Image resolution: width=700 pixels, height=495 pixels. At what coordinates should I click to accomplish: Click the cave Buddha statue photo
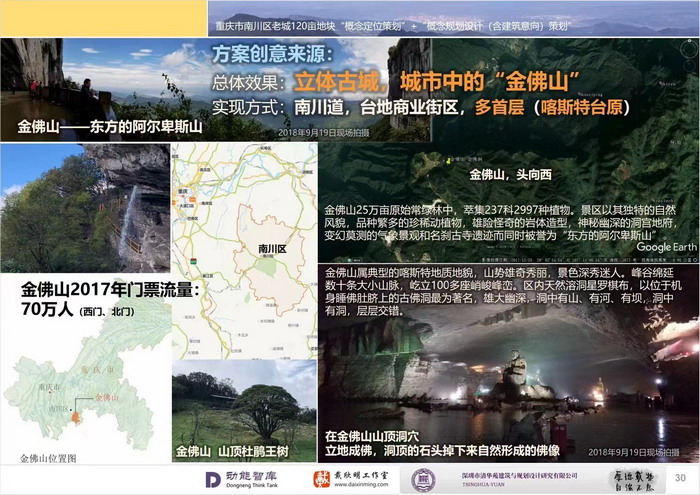(508, 362)
